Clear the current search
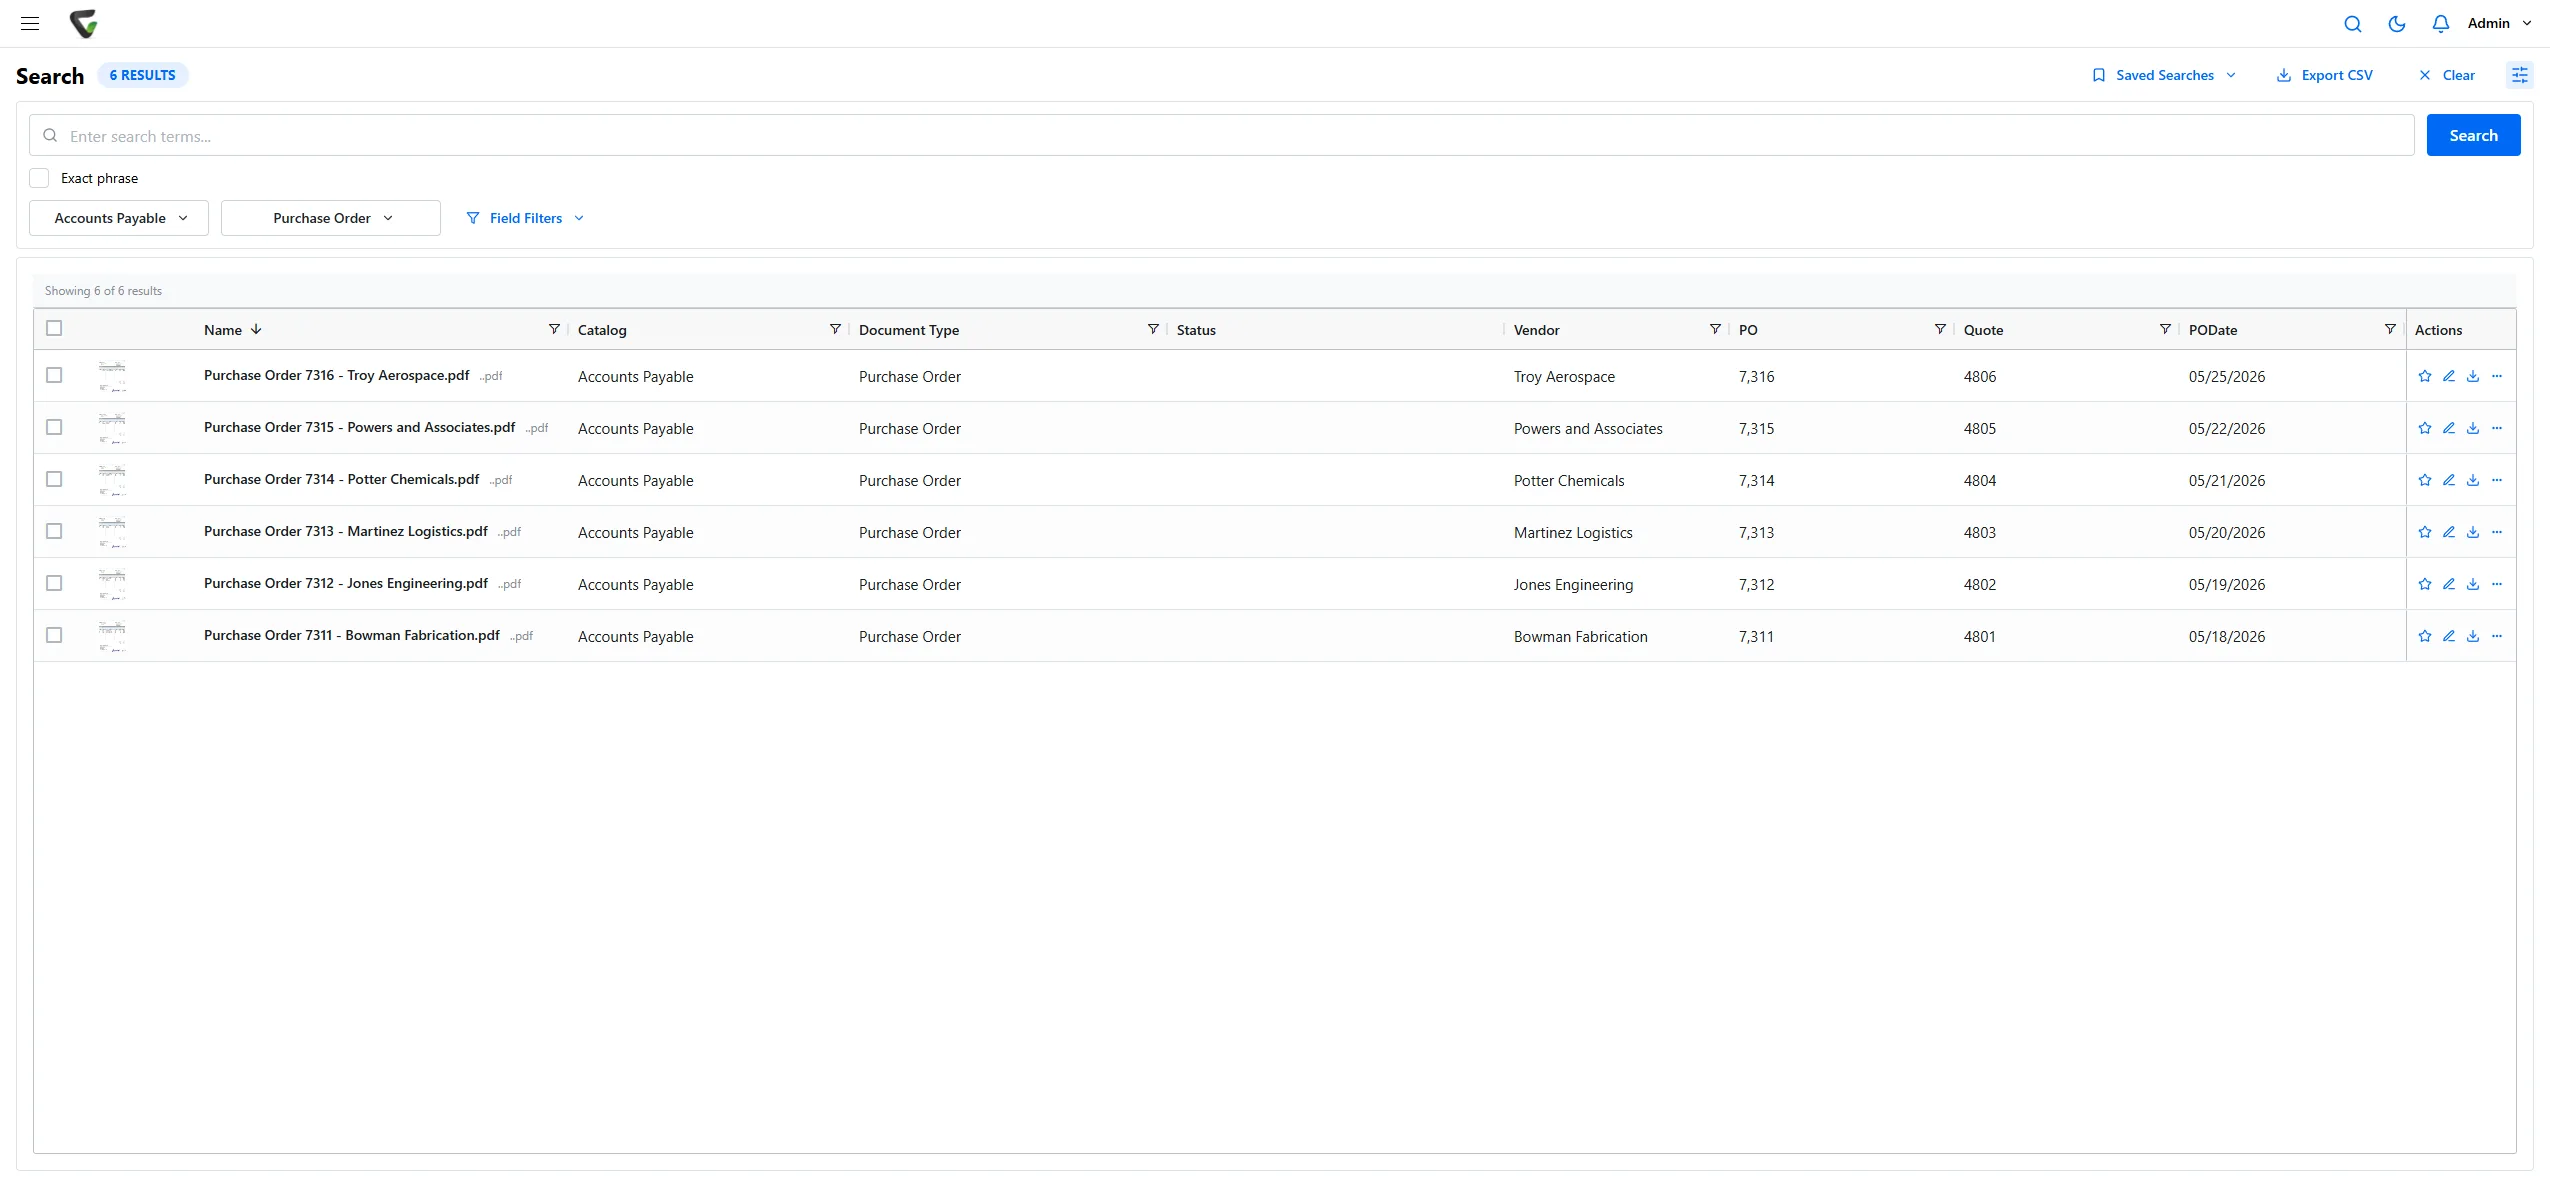 [x=2446, y=75]
